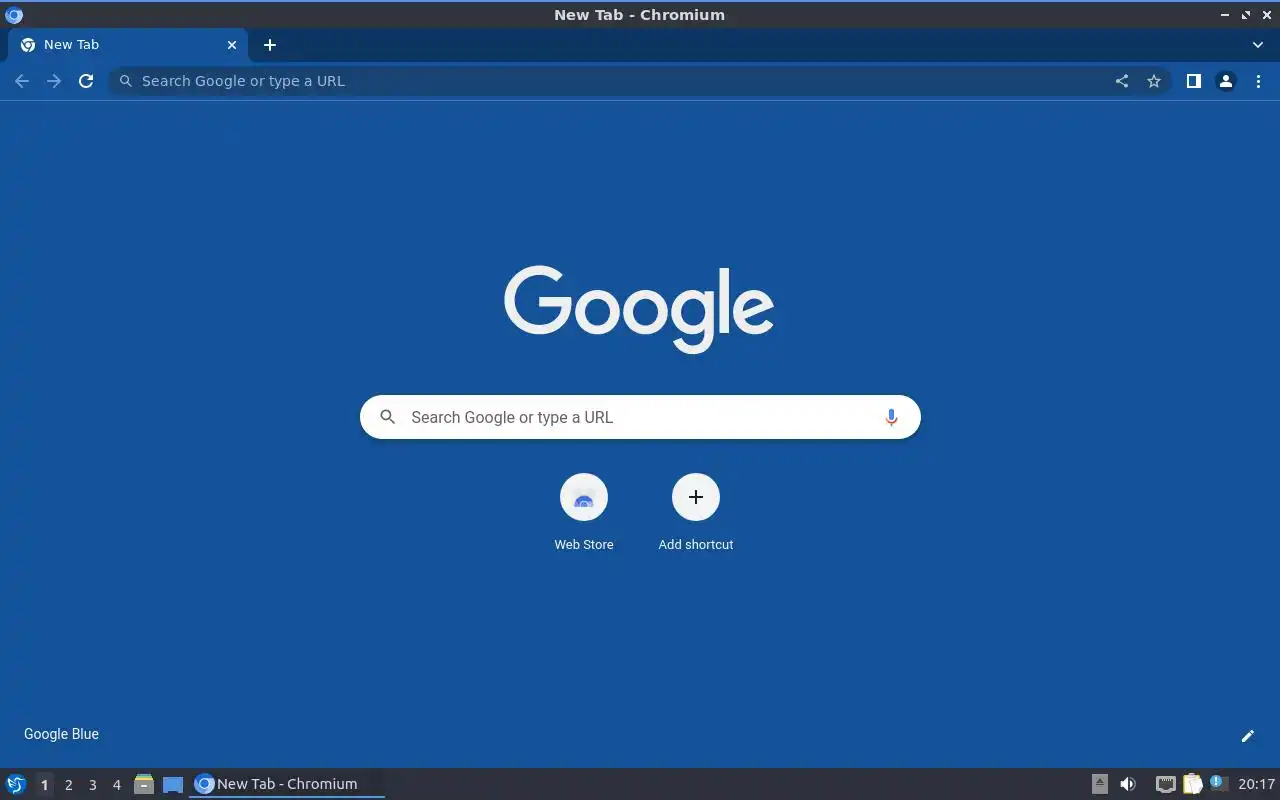Switch to workspace 2

[68, 785]
